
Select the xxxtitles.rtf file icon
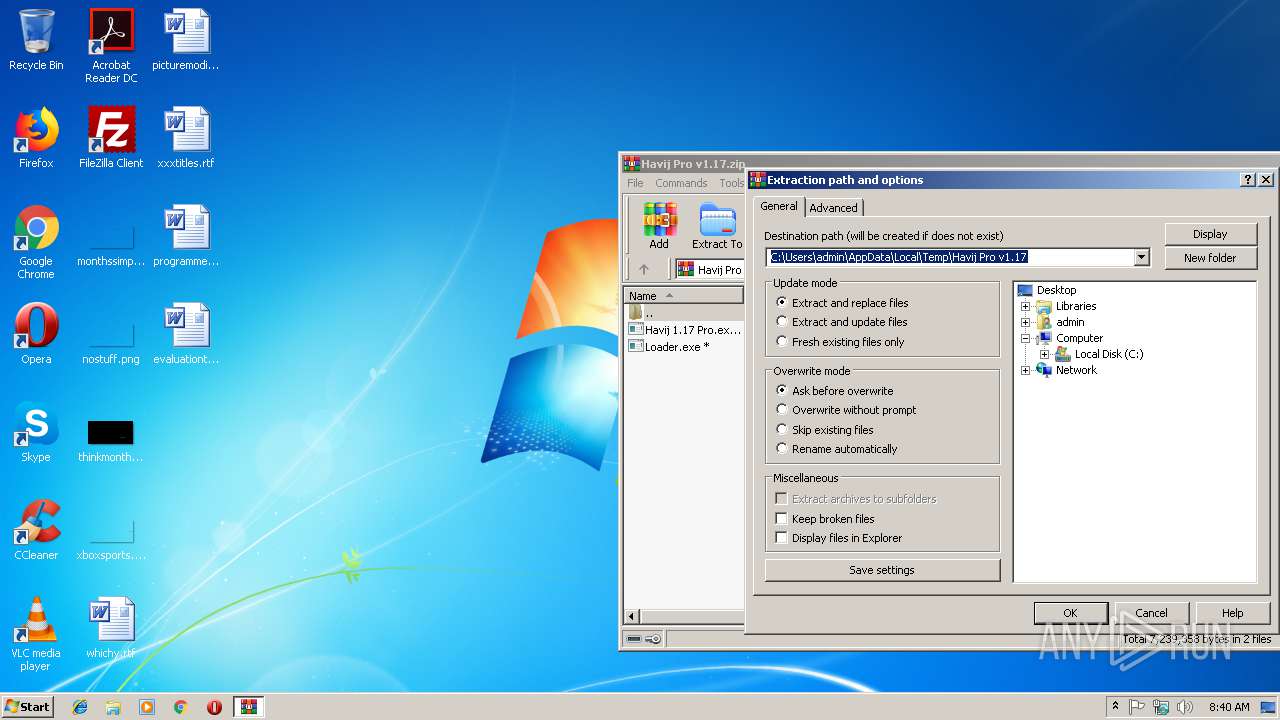click(x=186, y=138)
